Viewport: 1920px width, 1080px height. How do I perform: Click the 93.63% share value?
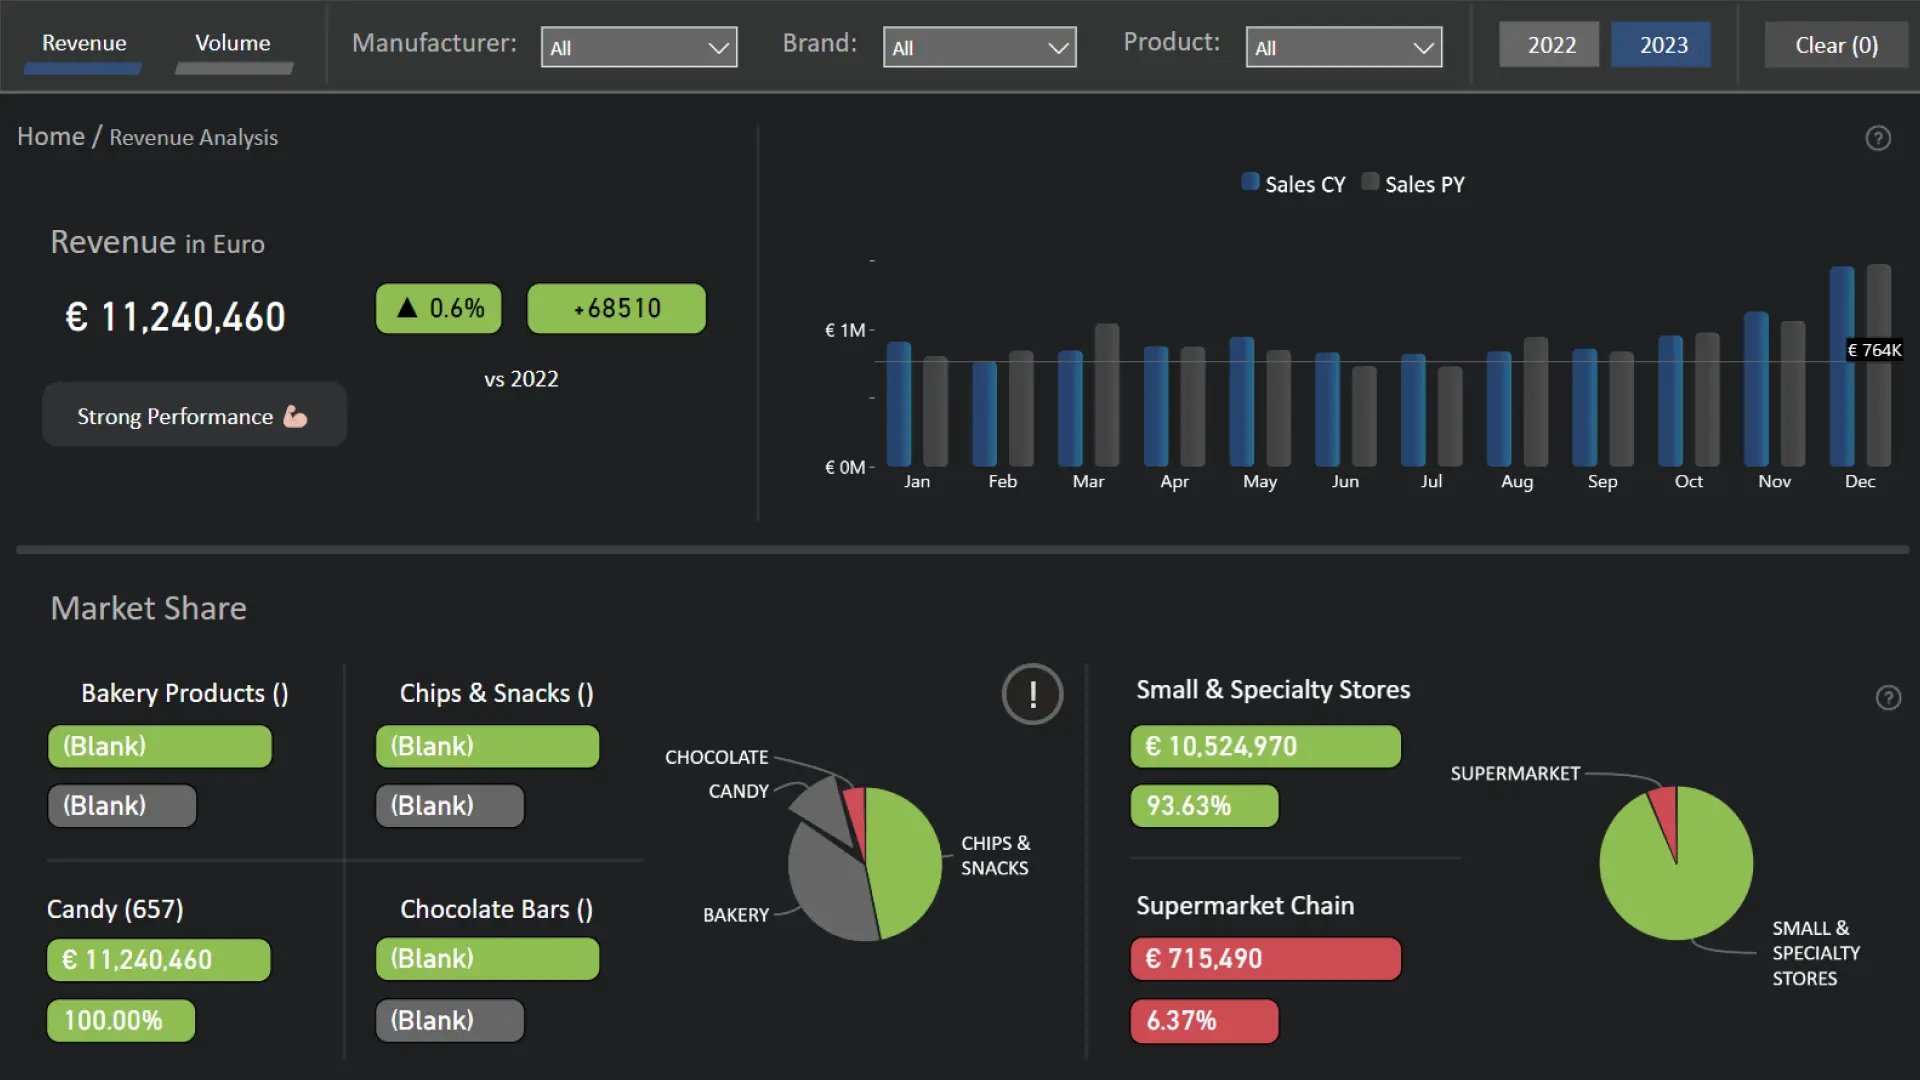point(1204,806)
